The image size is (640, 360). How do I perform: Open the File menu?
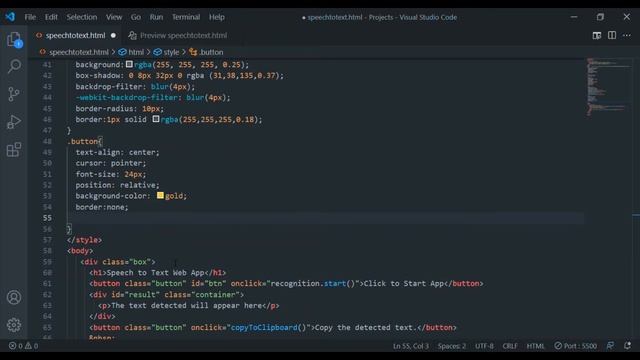[30, 17]
